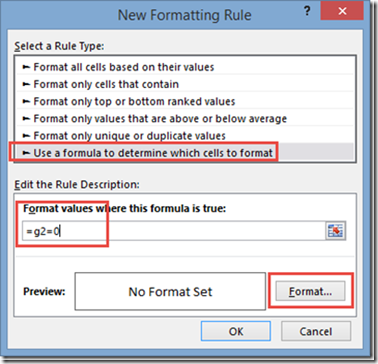Click the arrow bullet beside Format all cells
This screenshot has height=364, width=378.
point(26,67)
